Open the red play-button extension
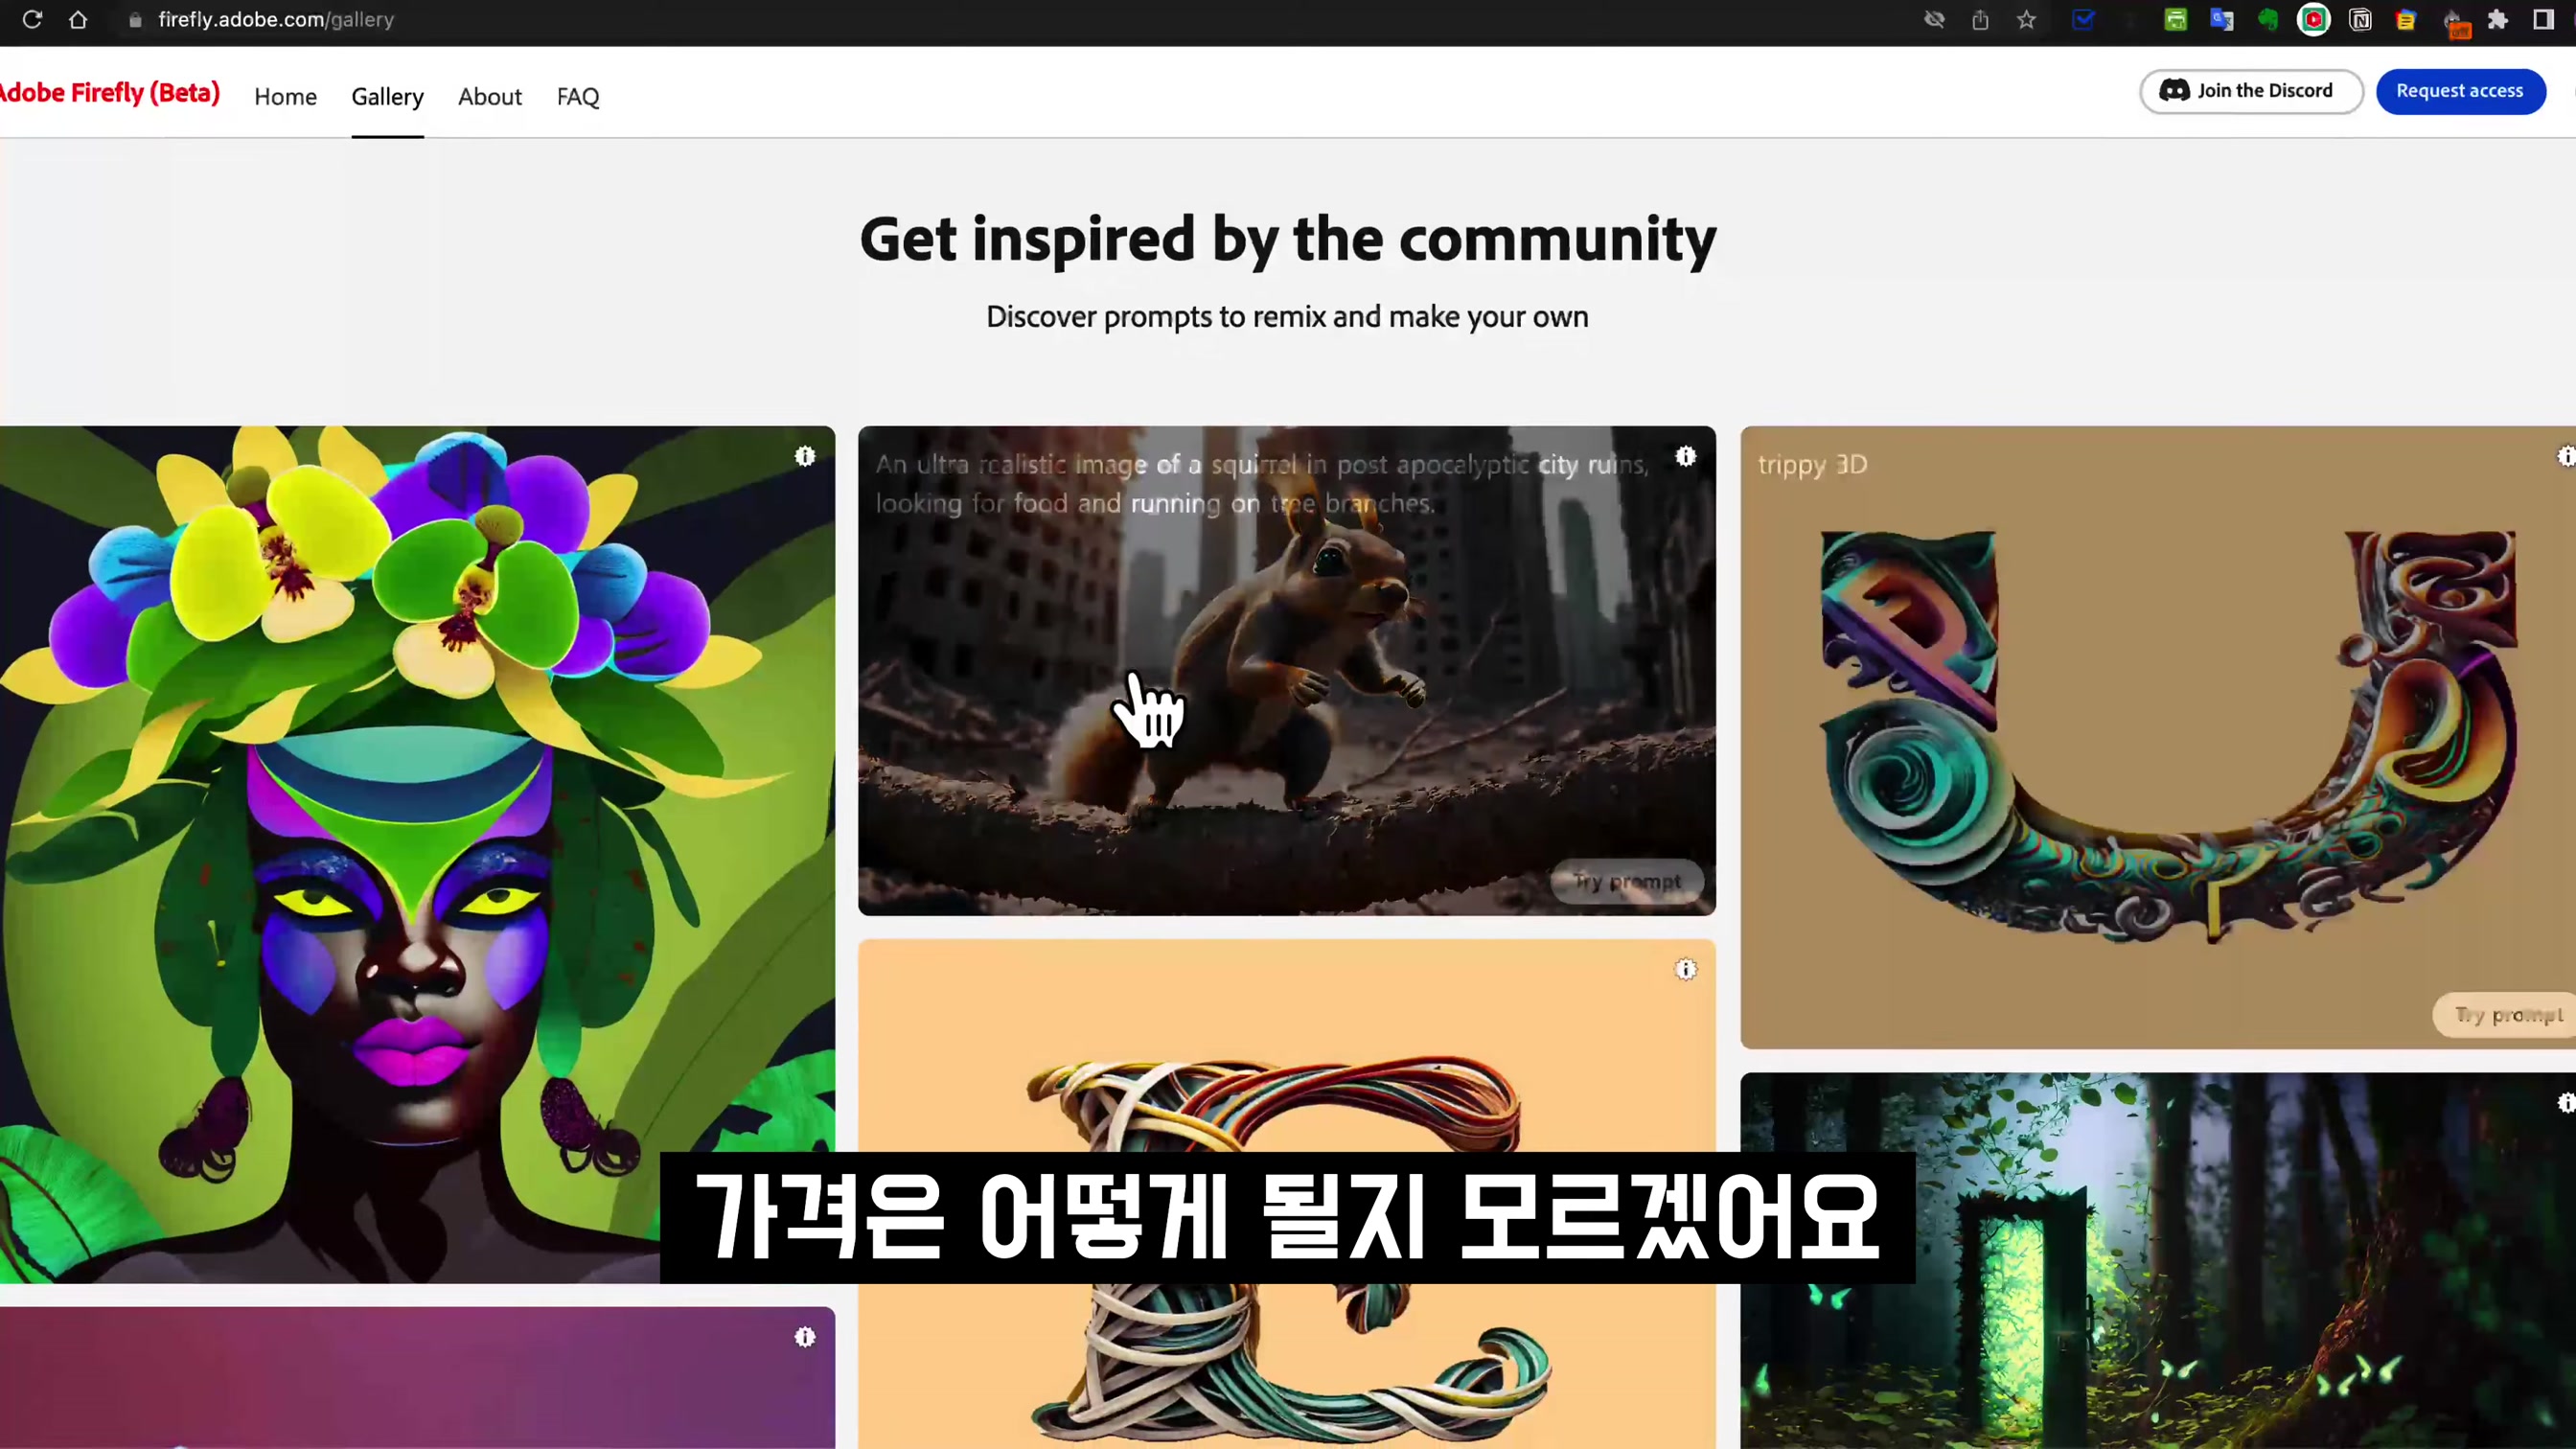Screen dimensions: 2576x1449 click(x=2313, y=19)
